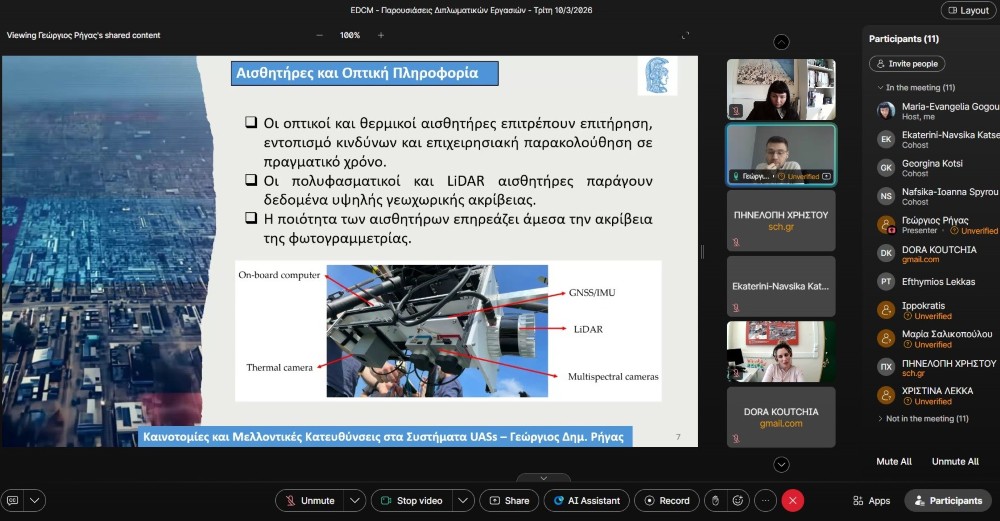
Task: Click the Invite people button
Action: click(x=906, y=63)
